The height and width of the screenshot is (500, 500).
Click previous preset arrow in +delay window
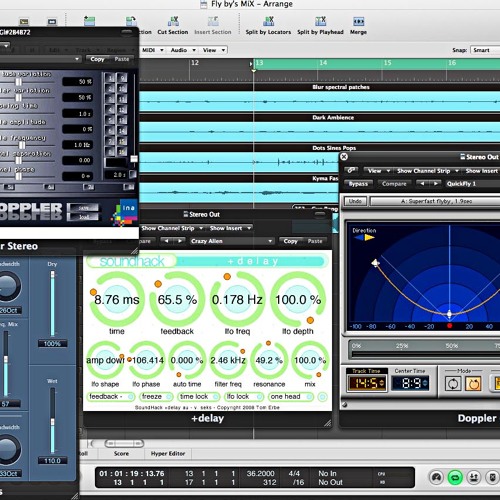click(166, 241)
